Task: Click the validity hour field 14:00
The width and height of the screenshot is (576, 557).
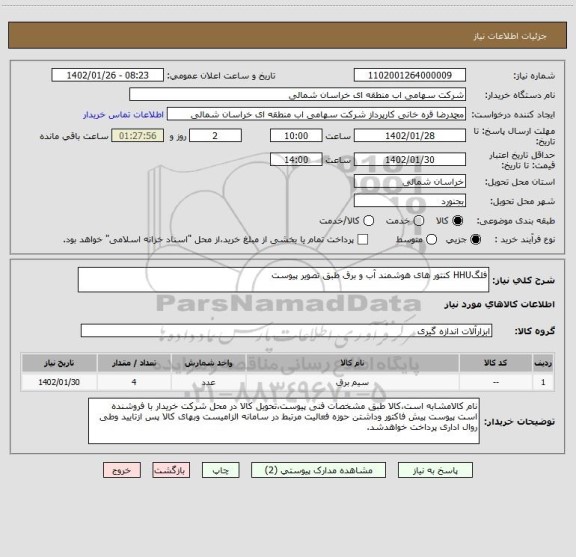Action: point(296,159)
